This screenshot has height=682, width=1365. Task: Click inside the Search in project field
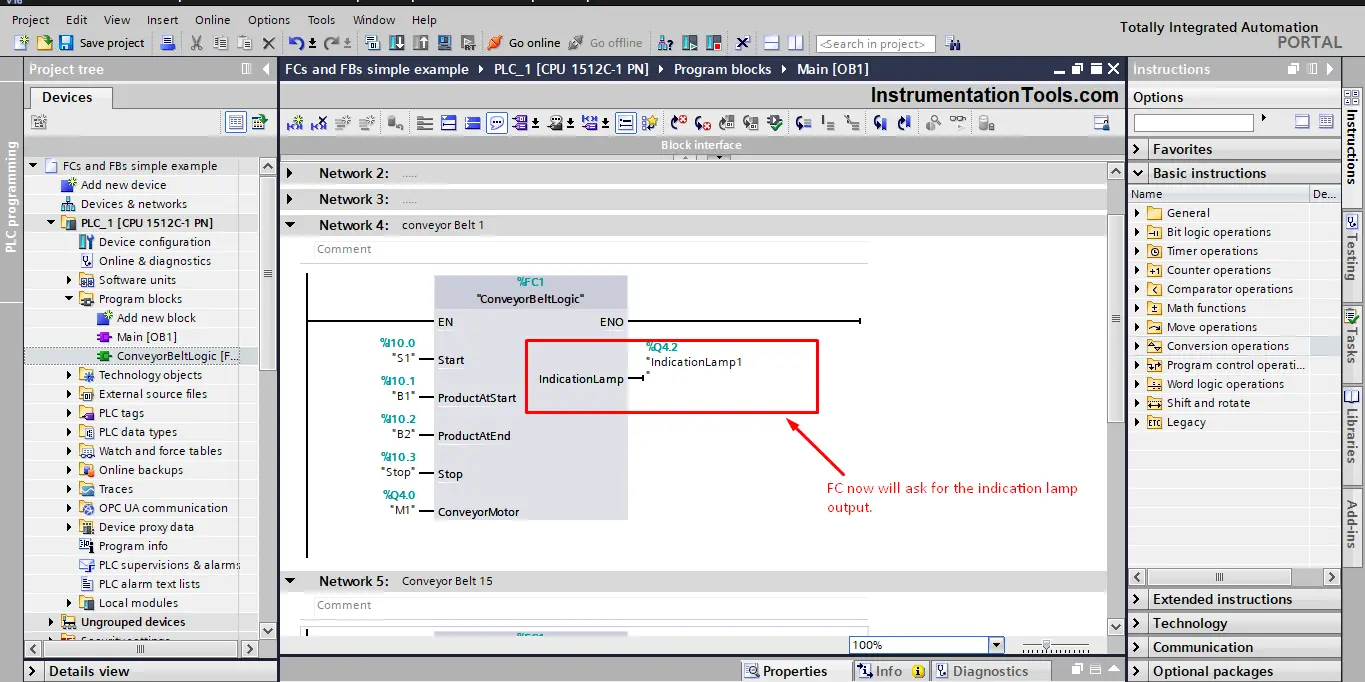pos(875,44)
